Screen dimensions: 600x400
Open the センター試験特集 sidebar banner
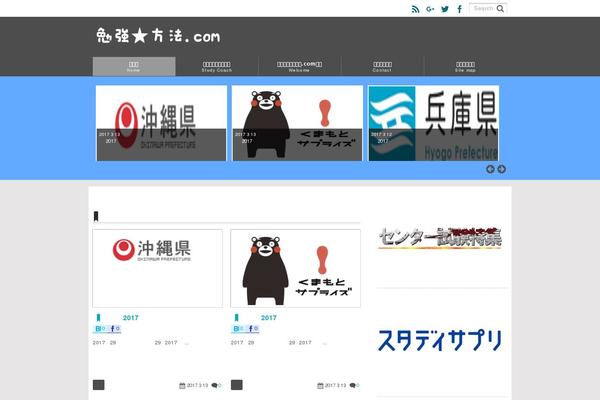click(x=440, y=238)
